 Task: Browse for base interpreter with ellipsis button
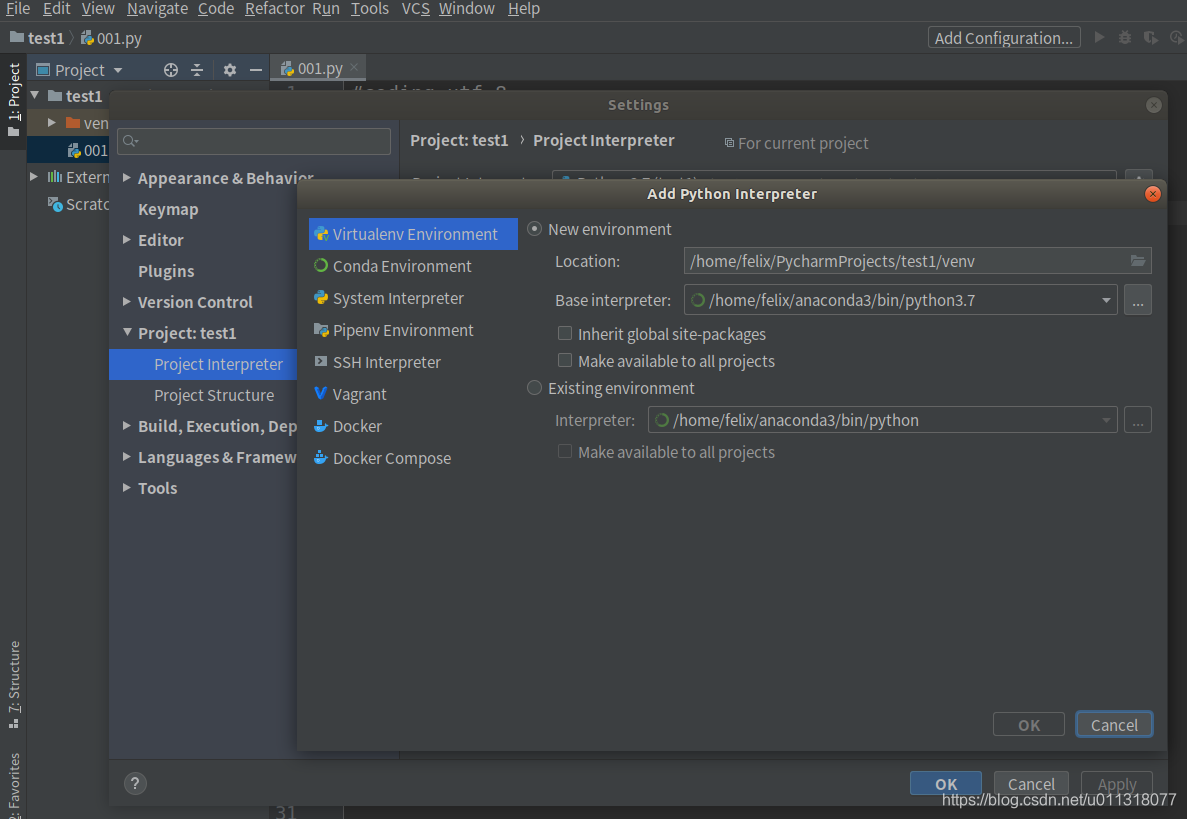[1137, 300]
